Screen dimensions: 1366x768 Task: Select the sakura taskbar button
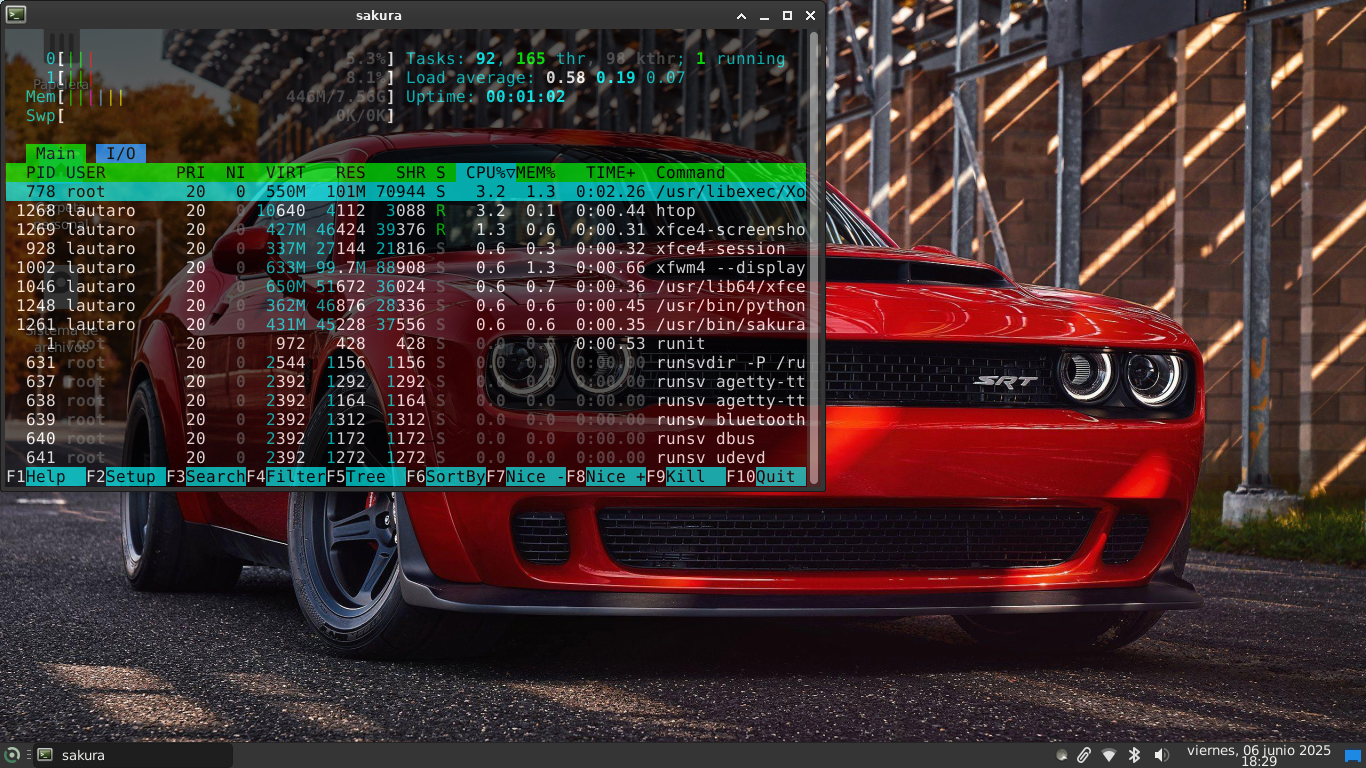pyautogui.click(x=132, y=755)
